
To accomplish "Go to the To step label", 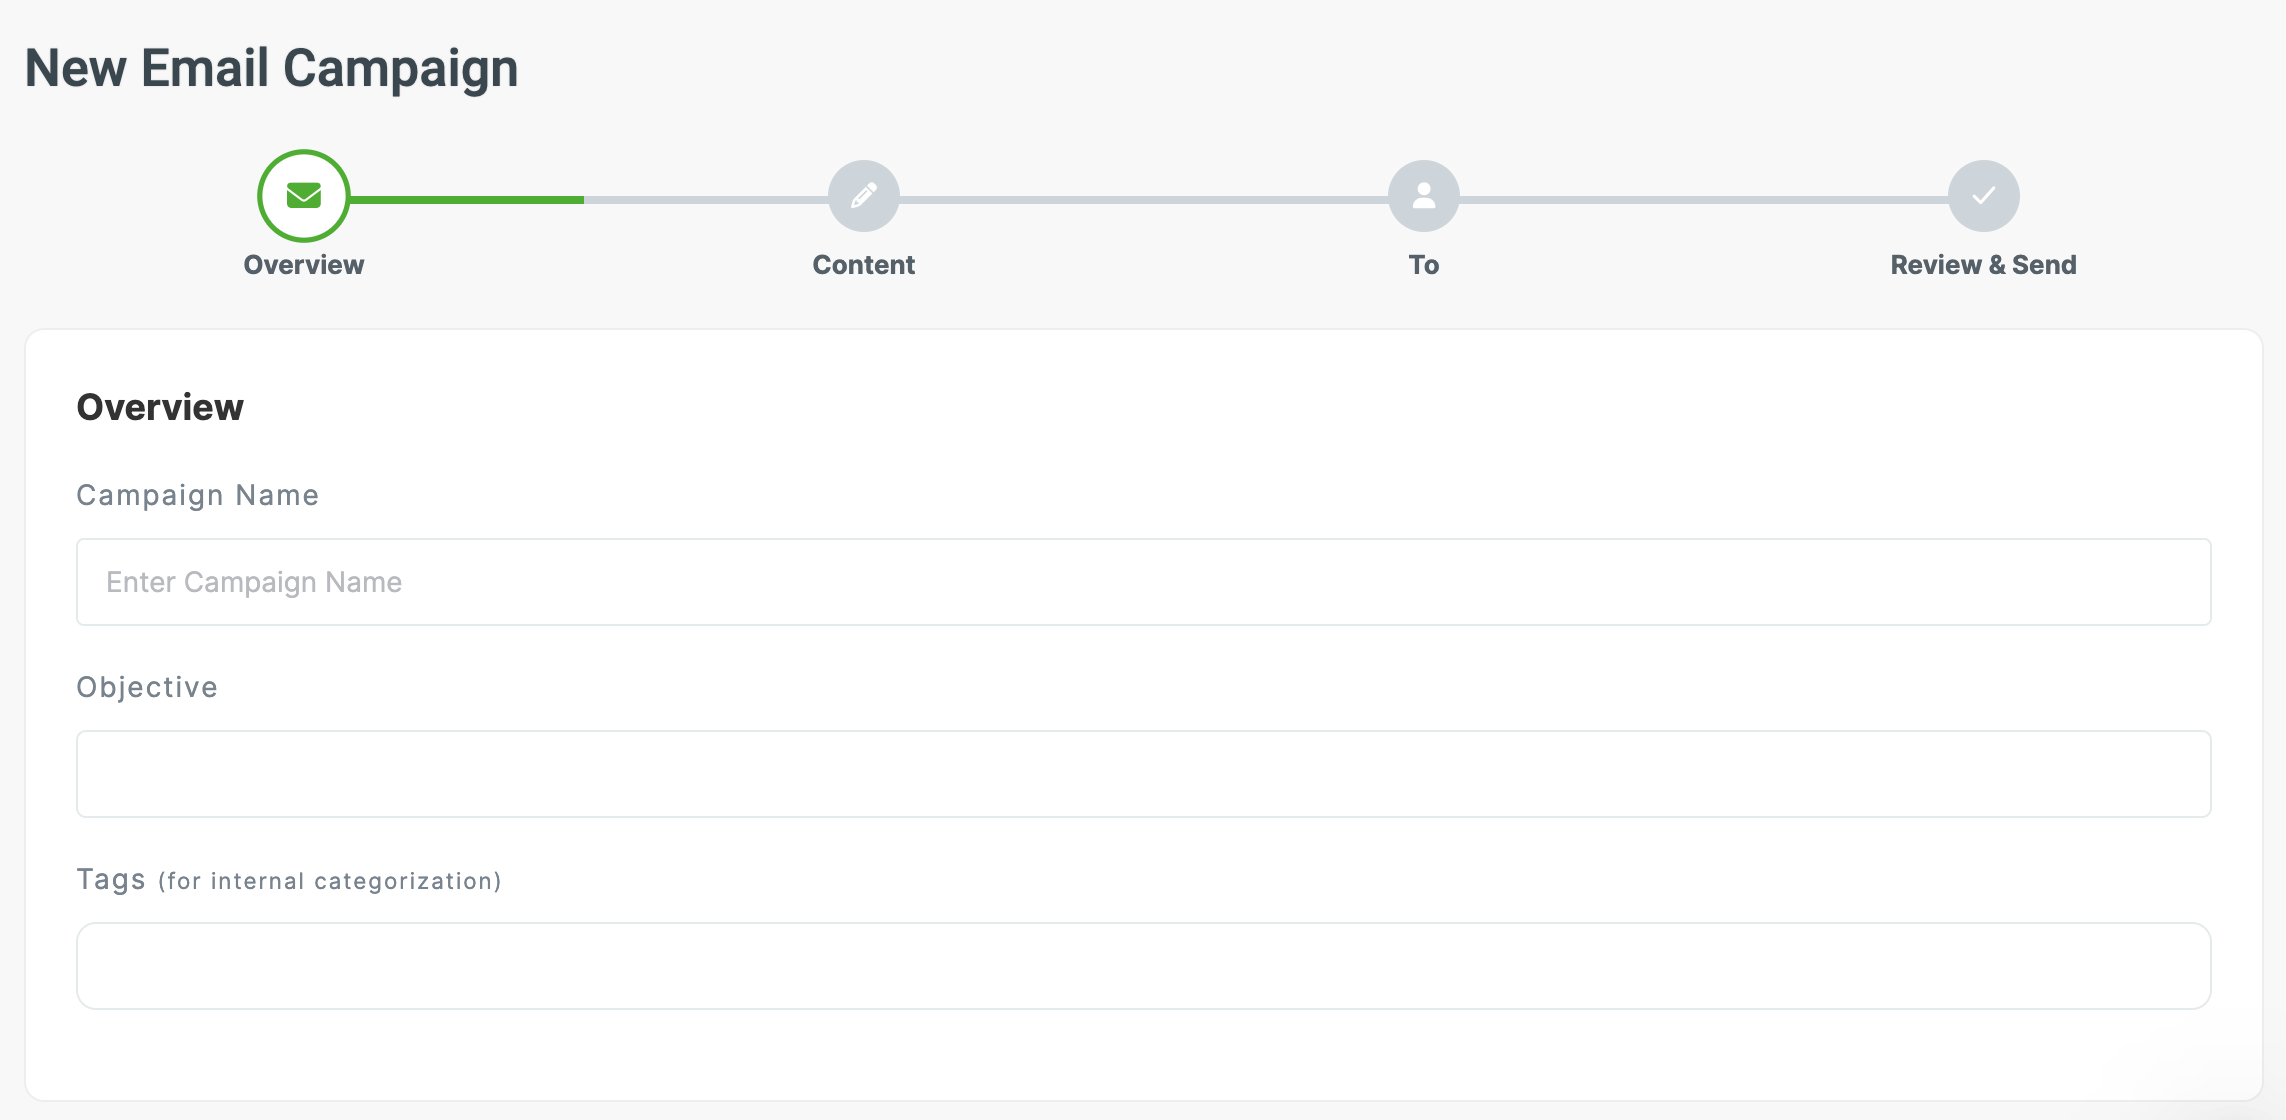I will click(1424, 265).
